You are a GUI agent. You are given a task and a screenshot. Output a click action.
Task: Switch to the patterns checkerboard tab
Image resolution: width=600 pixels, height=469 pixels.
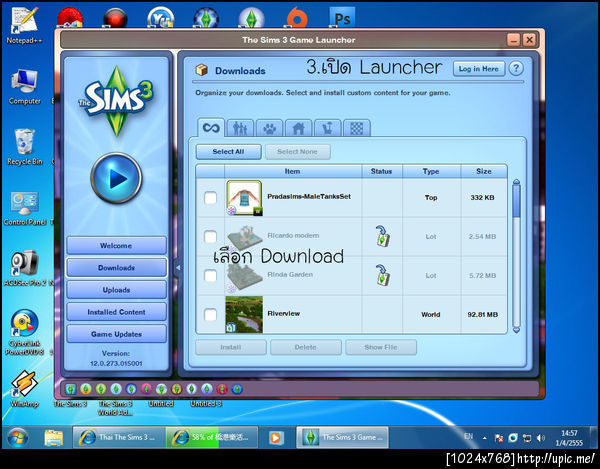357,128
